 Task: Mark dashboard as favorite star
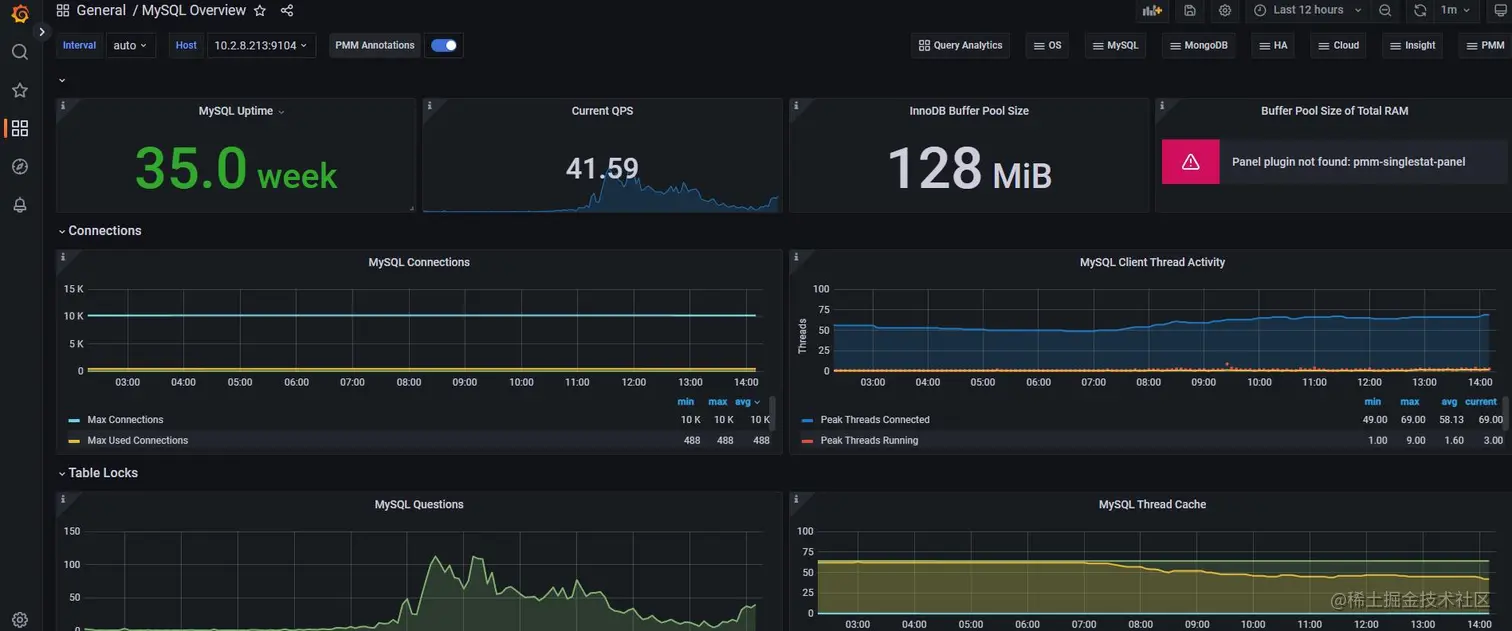(260, 10)
